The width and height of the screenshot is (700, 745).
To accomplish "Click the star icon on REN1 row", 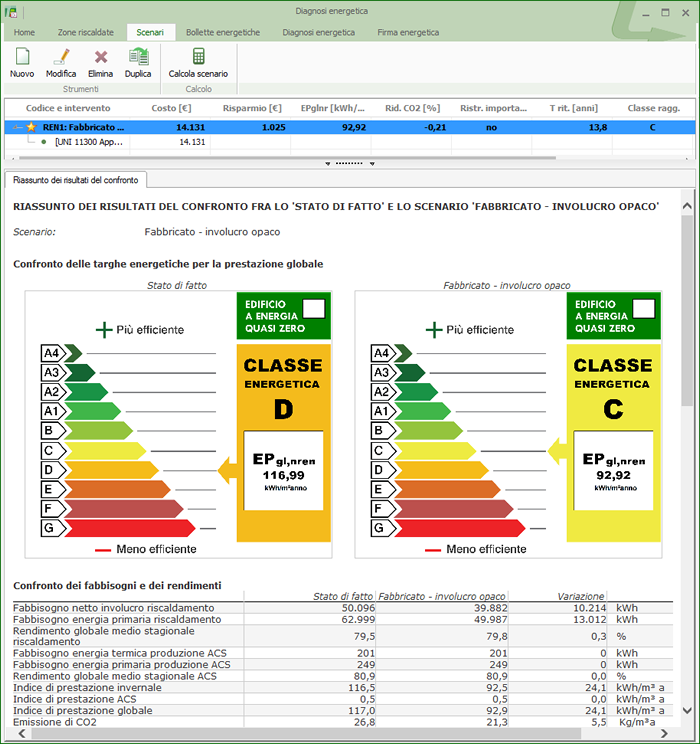I will click(31, 127).
